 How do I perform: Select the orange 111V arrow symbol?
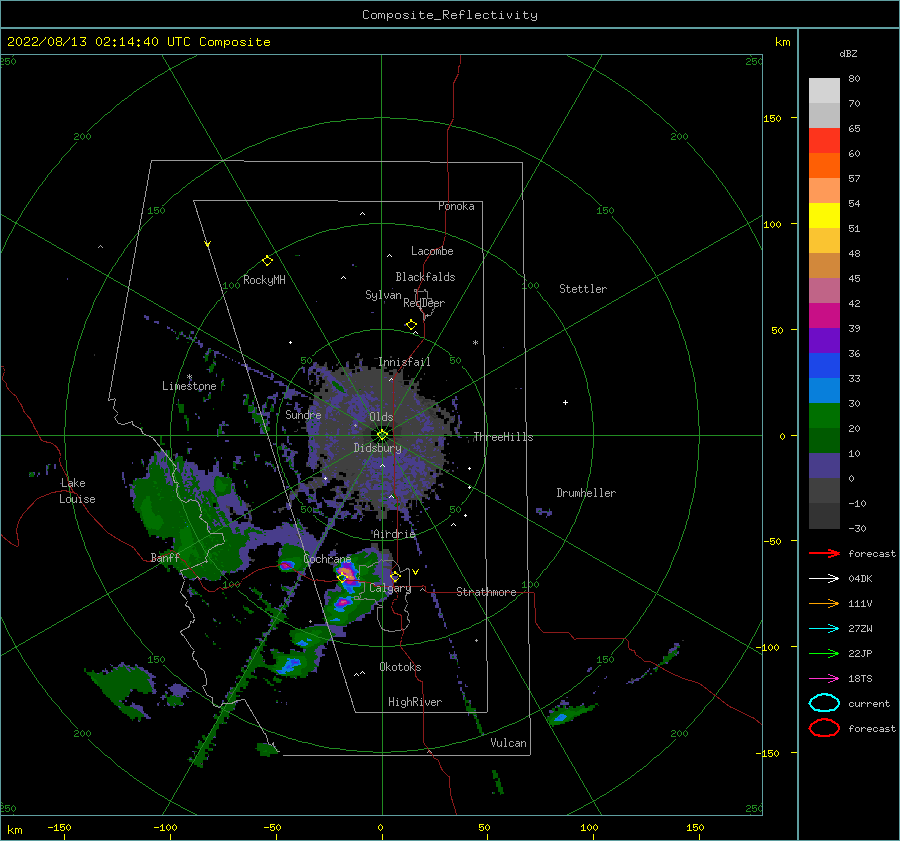[824, 603]
